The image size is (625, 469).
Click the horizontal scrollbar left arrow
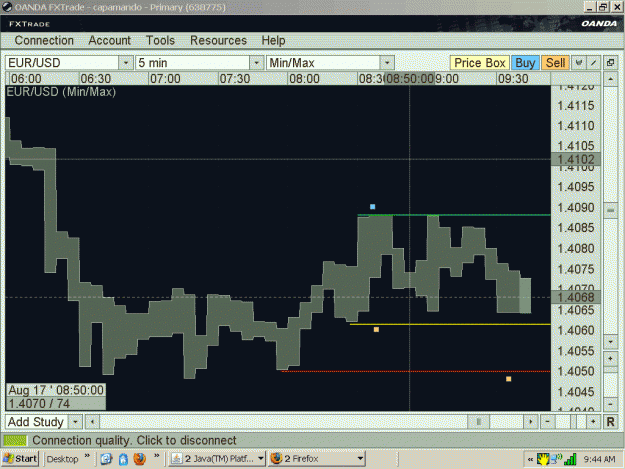pos(92,422)
